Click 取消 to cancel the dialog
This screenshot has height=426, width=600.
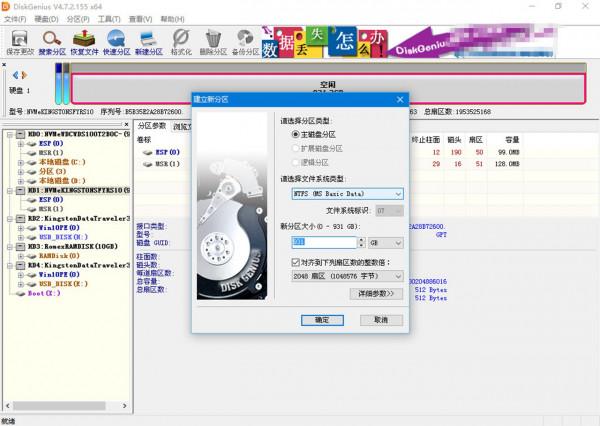click(x=381, y=320)
